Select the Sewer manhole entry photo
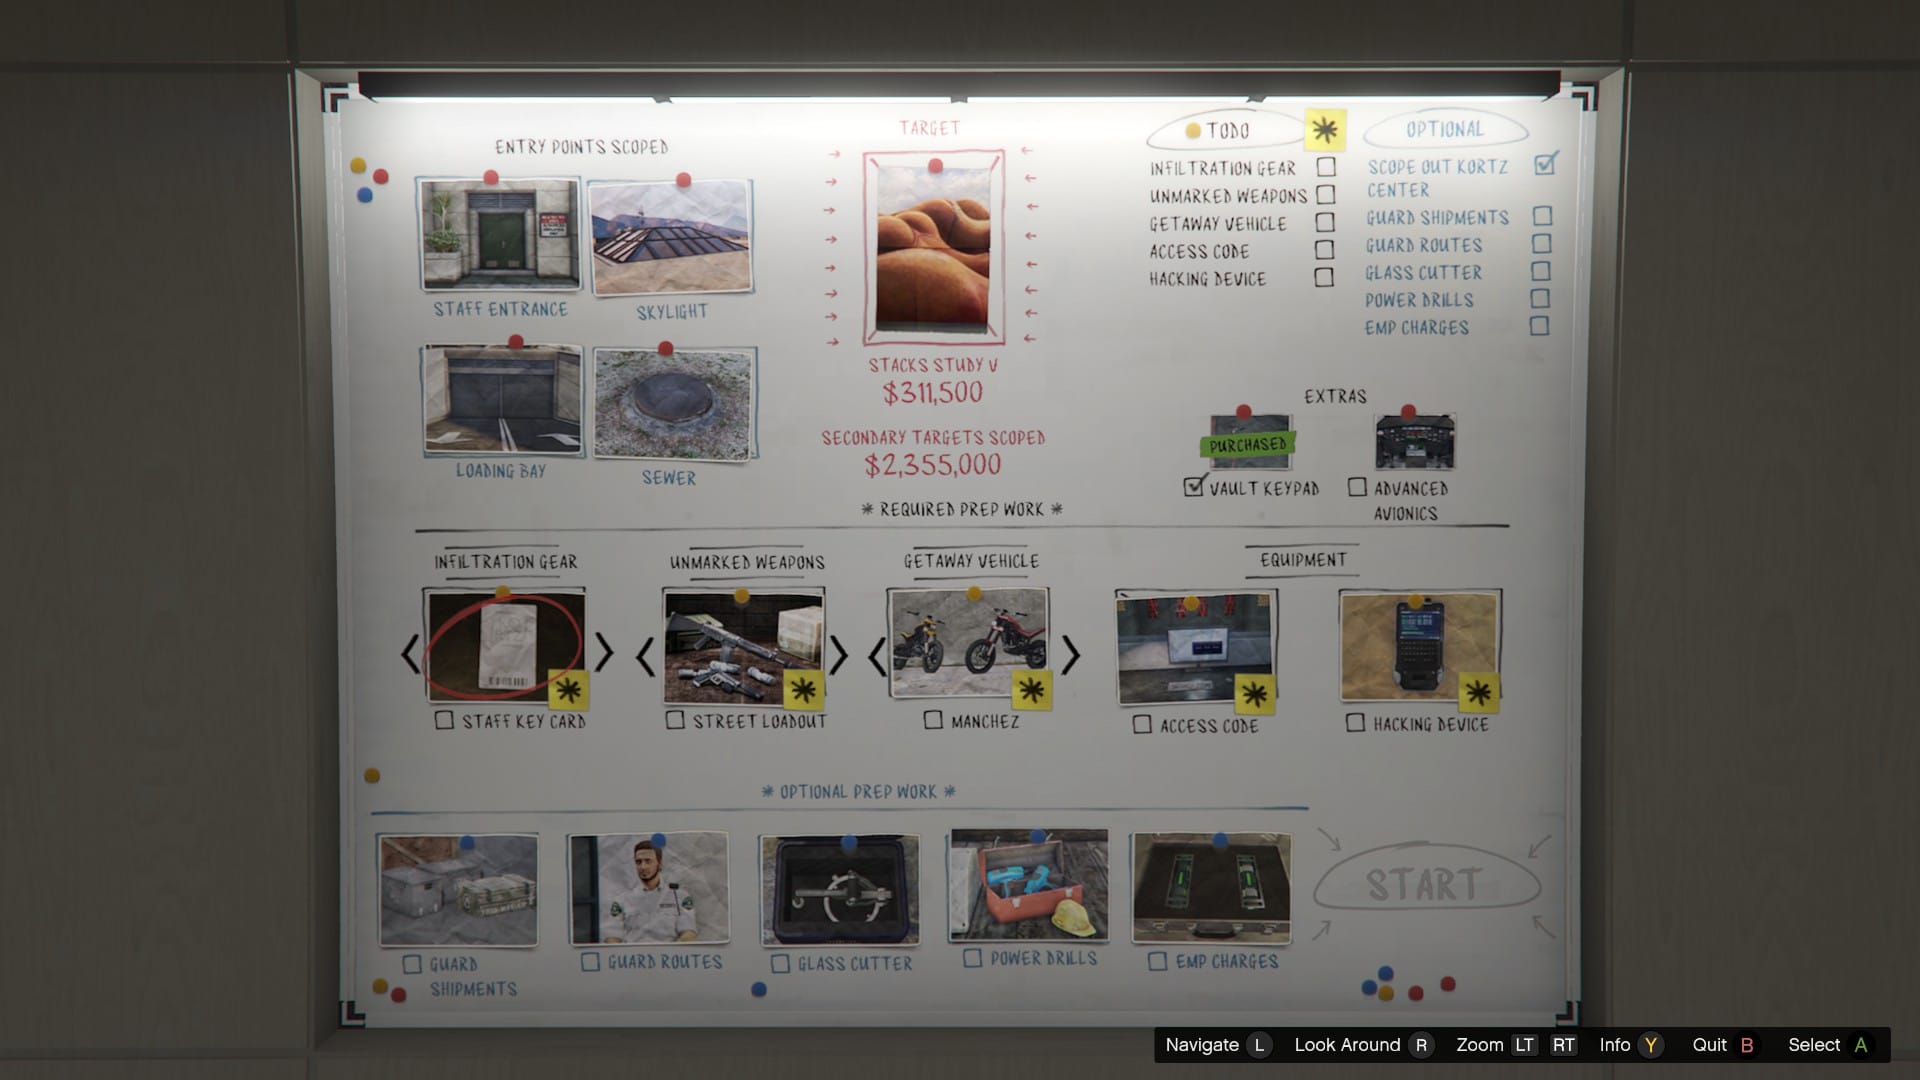 pyautogui.click(x=674, y=404)
